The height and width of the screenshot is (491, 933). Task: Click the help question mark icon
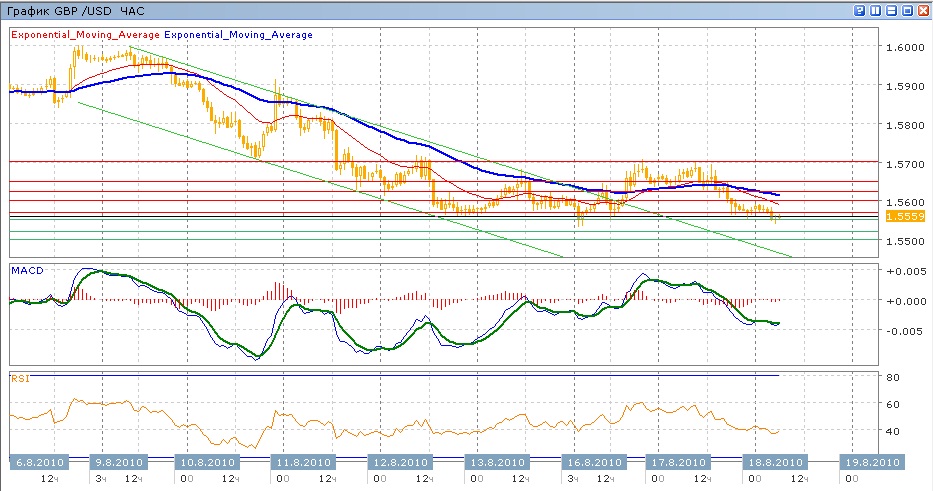click(859, 10)
